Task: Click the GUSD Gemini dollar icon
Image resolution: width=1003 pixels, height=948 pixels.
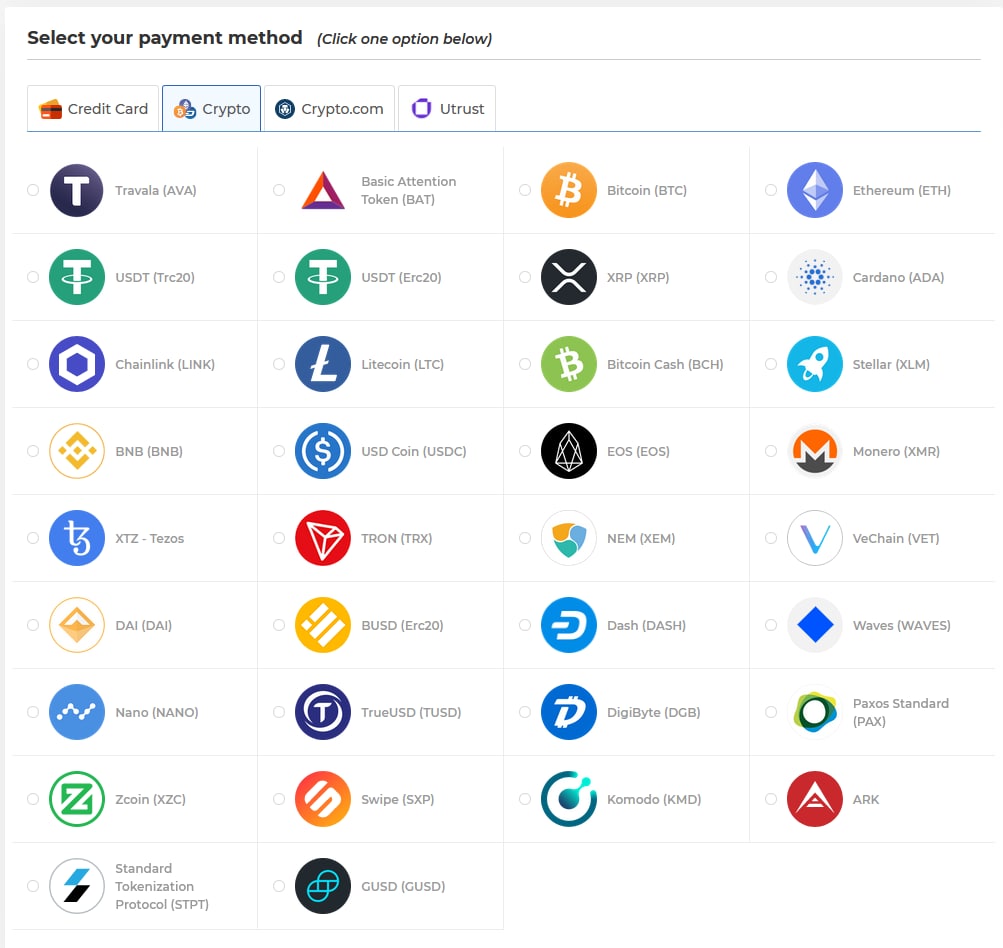Action: [323, 887]
